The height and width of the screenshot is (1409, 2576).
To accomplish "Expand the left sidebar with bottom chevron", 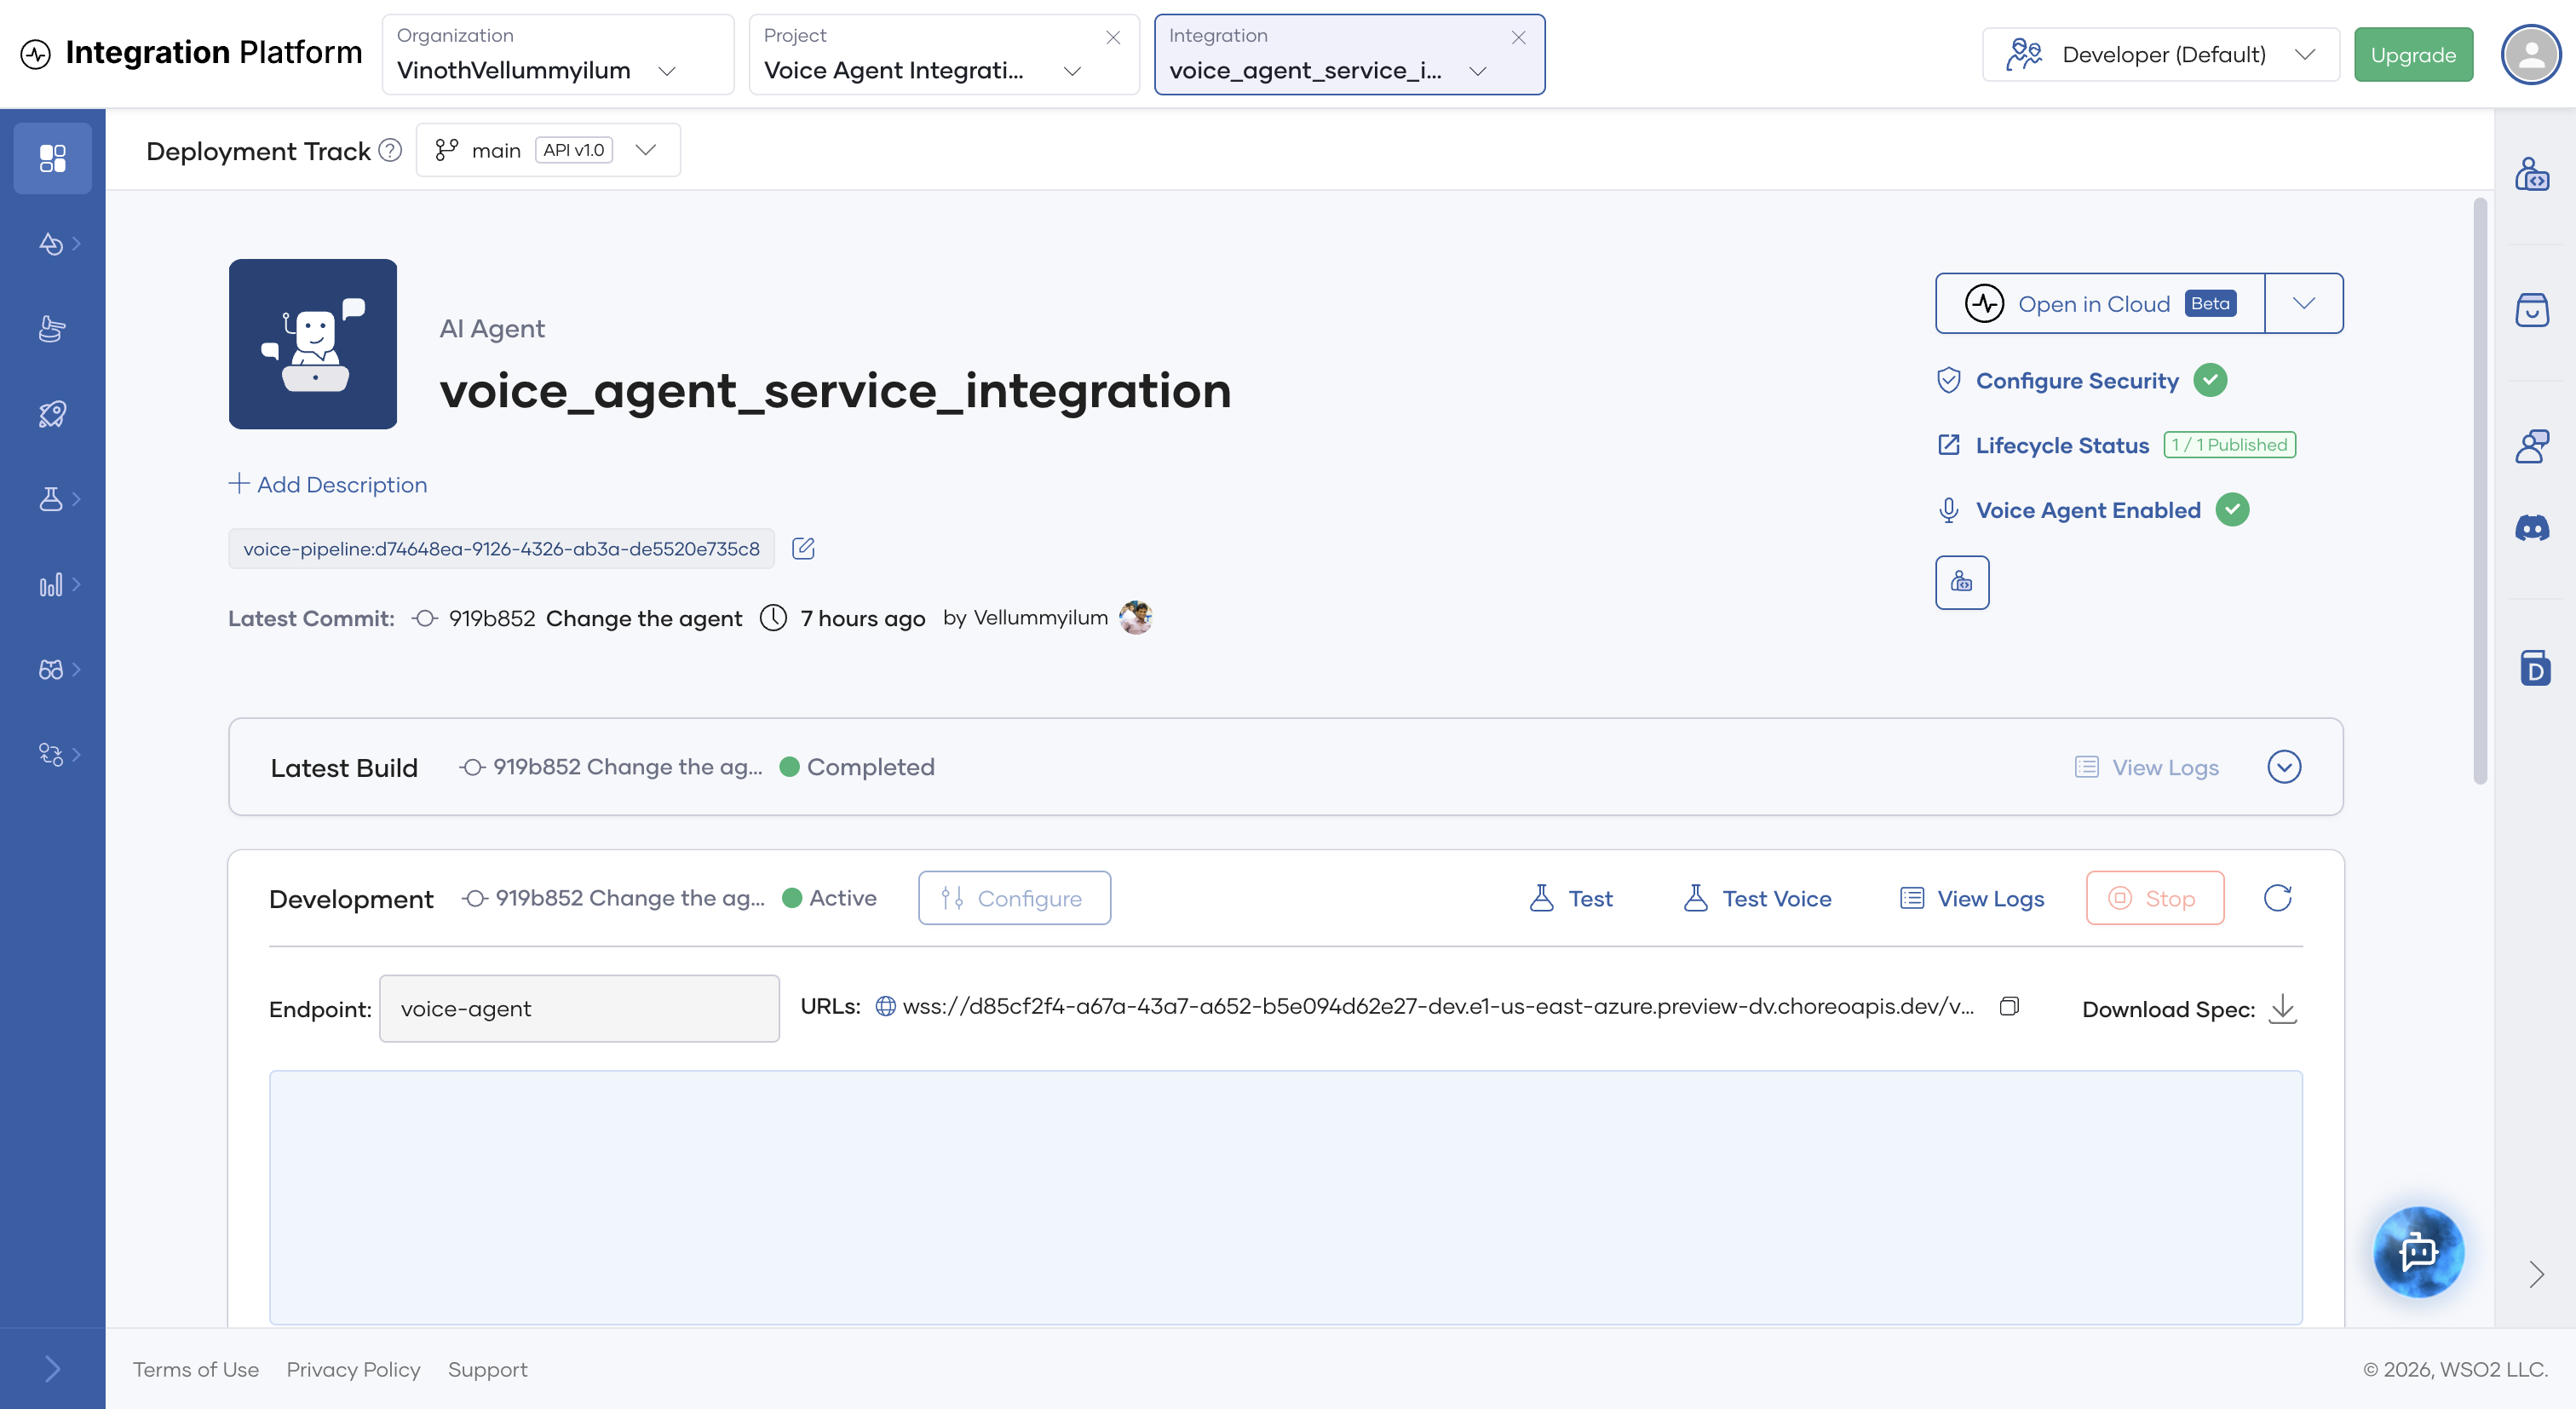I will tap(52, 1369).
